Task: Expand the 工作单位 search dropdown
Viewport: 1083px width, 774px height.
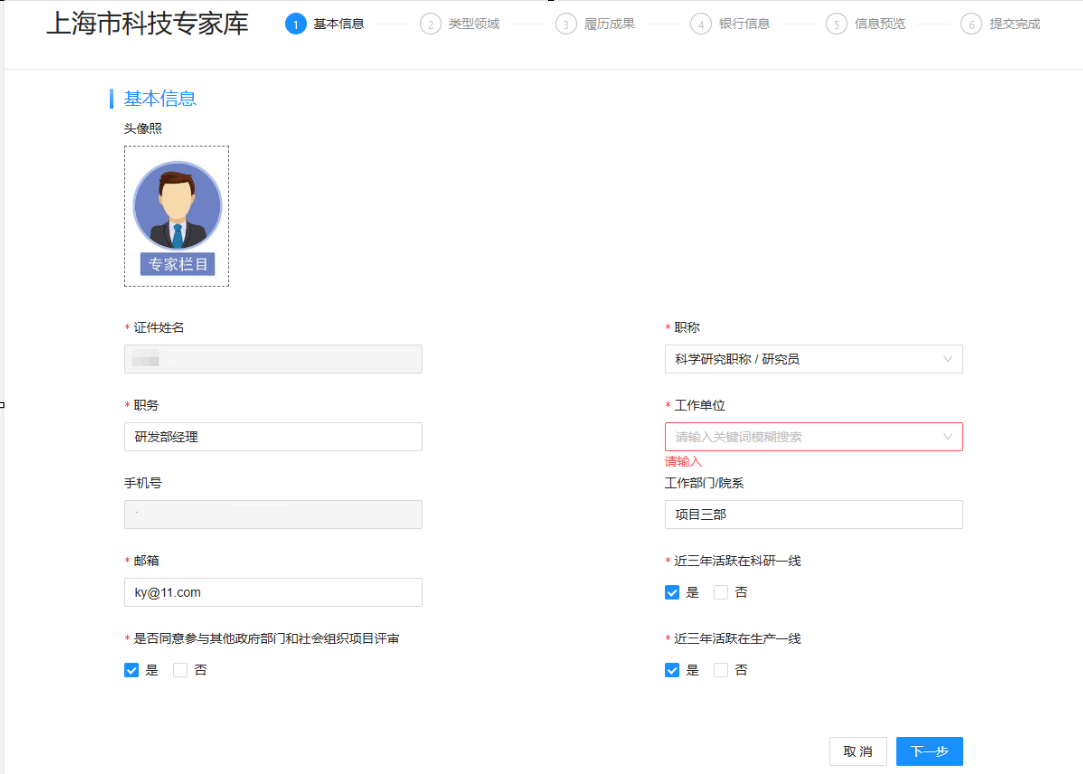Action: pyautogui.click(x=800, y=437)
